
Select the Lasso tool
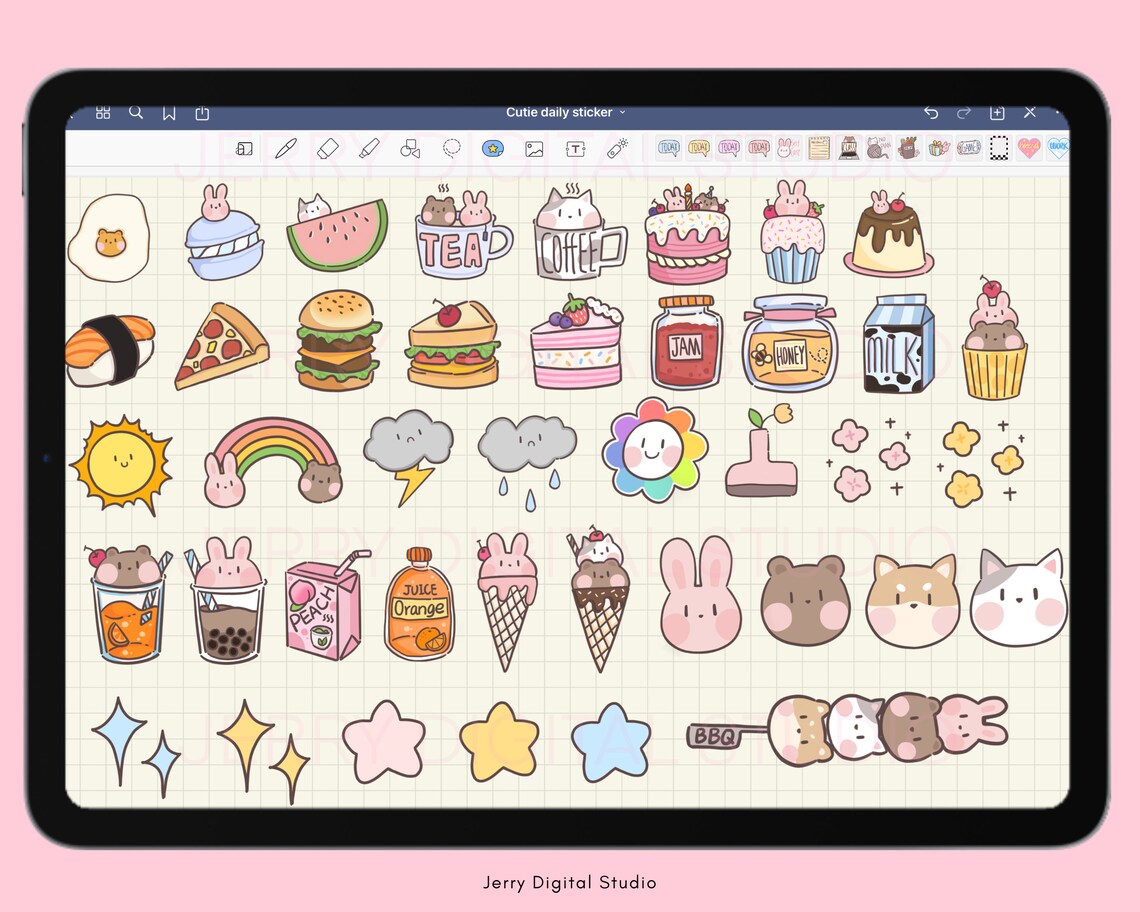tap(451, 148)
